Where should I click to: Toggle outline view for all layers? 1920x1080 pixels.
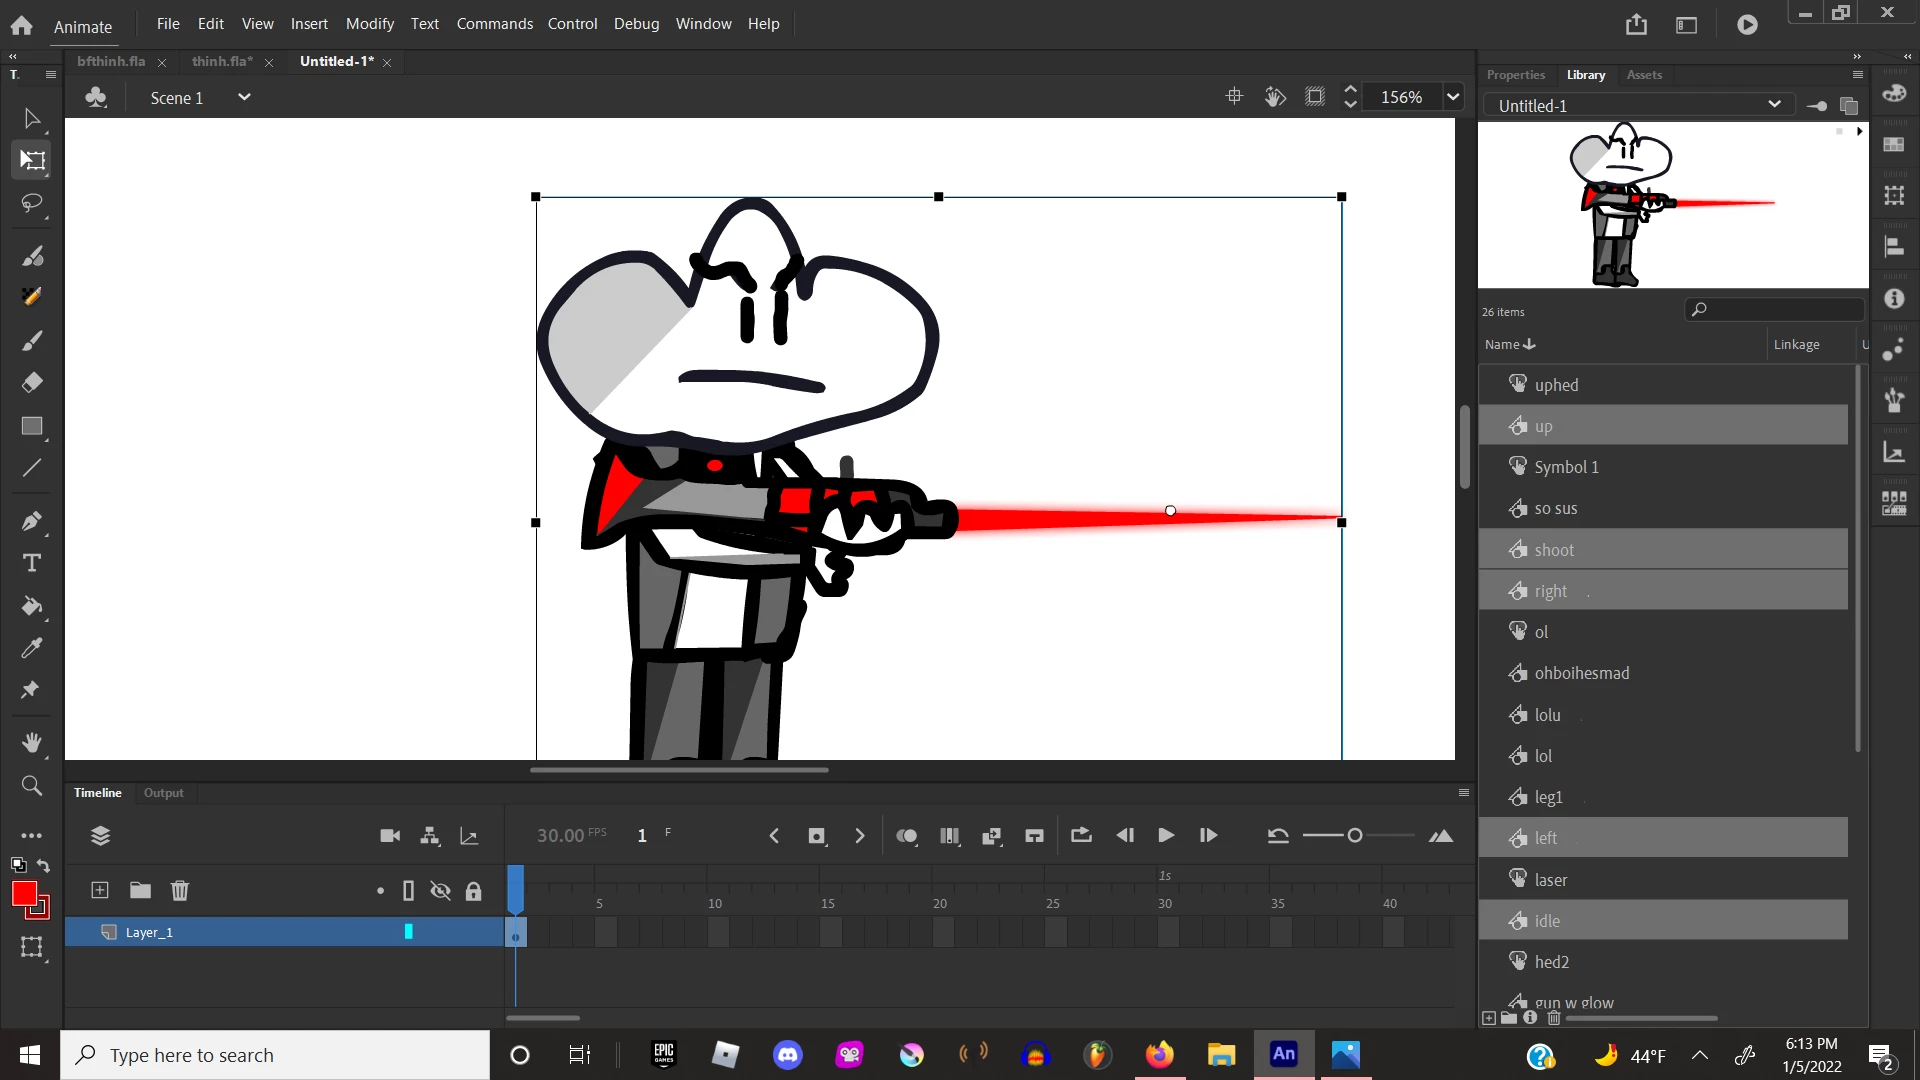tap(408, 890)
